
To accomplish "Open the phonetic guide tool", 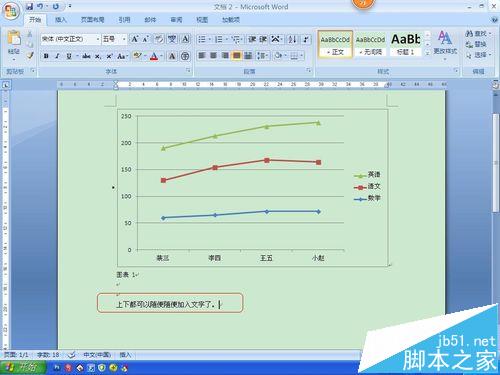I will coord(172,39).
